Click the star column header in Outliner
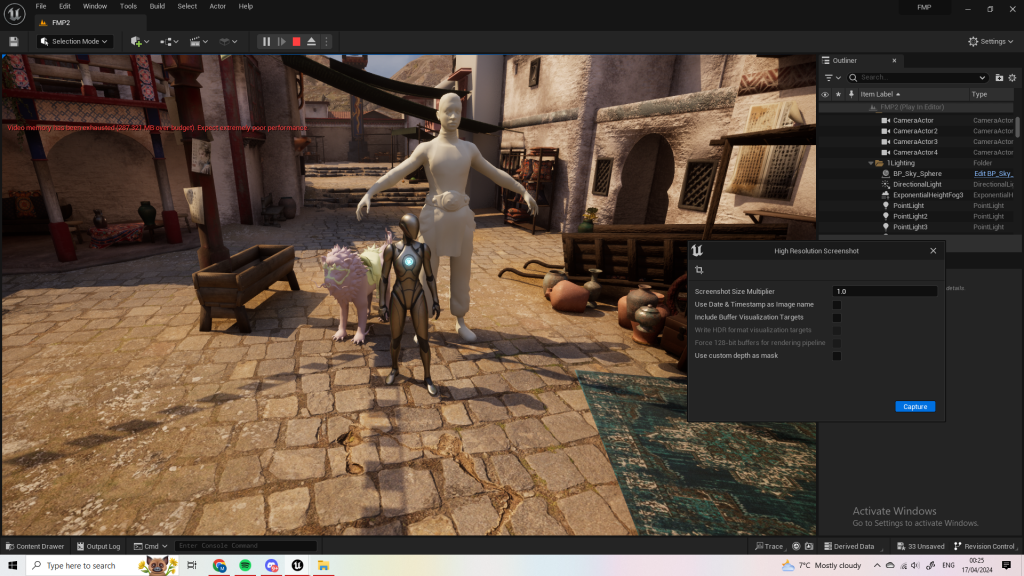 click(x=839, y=94)
